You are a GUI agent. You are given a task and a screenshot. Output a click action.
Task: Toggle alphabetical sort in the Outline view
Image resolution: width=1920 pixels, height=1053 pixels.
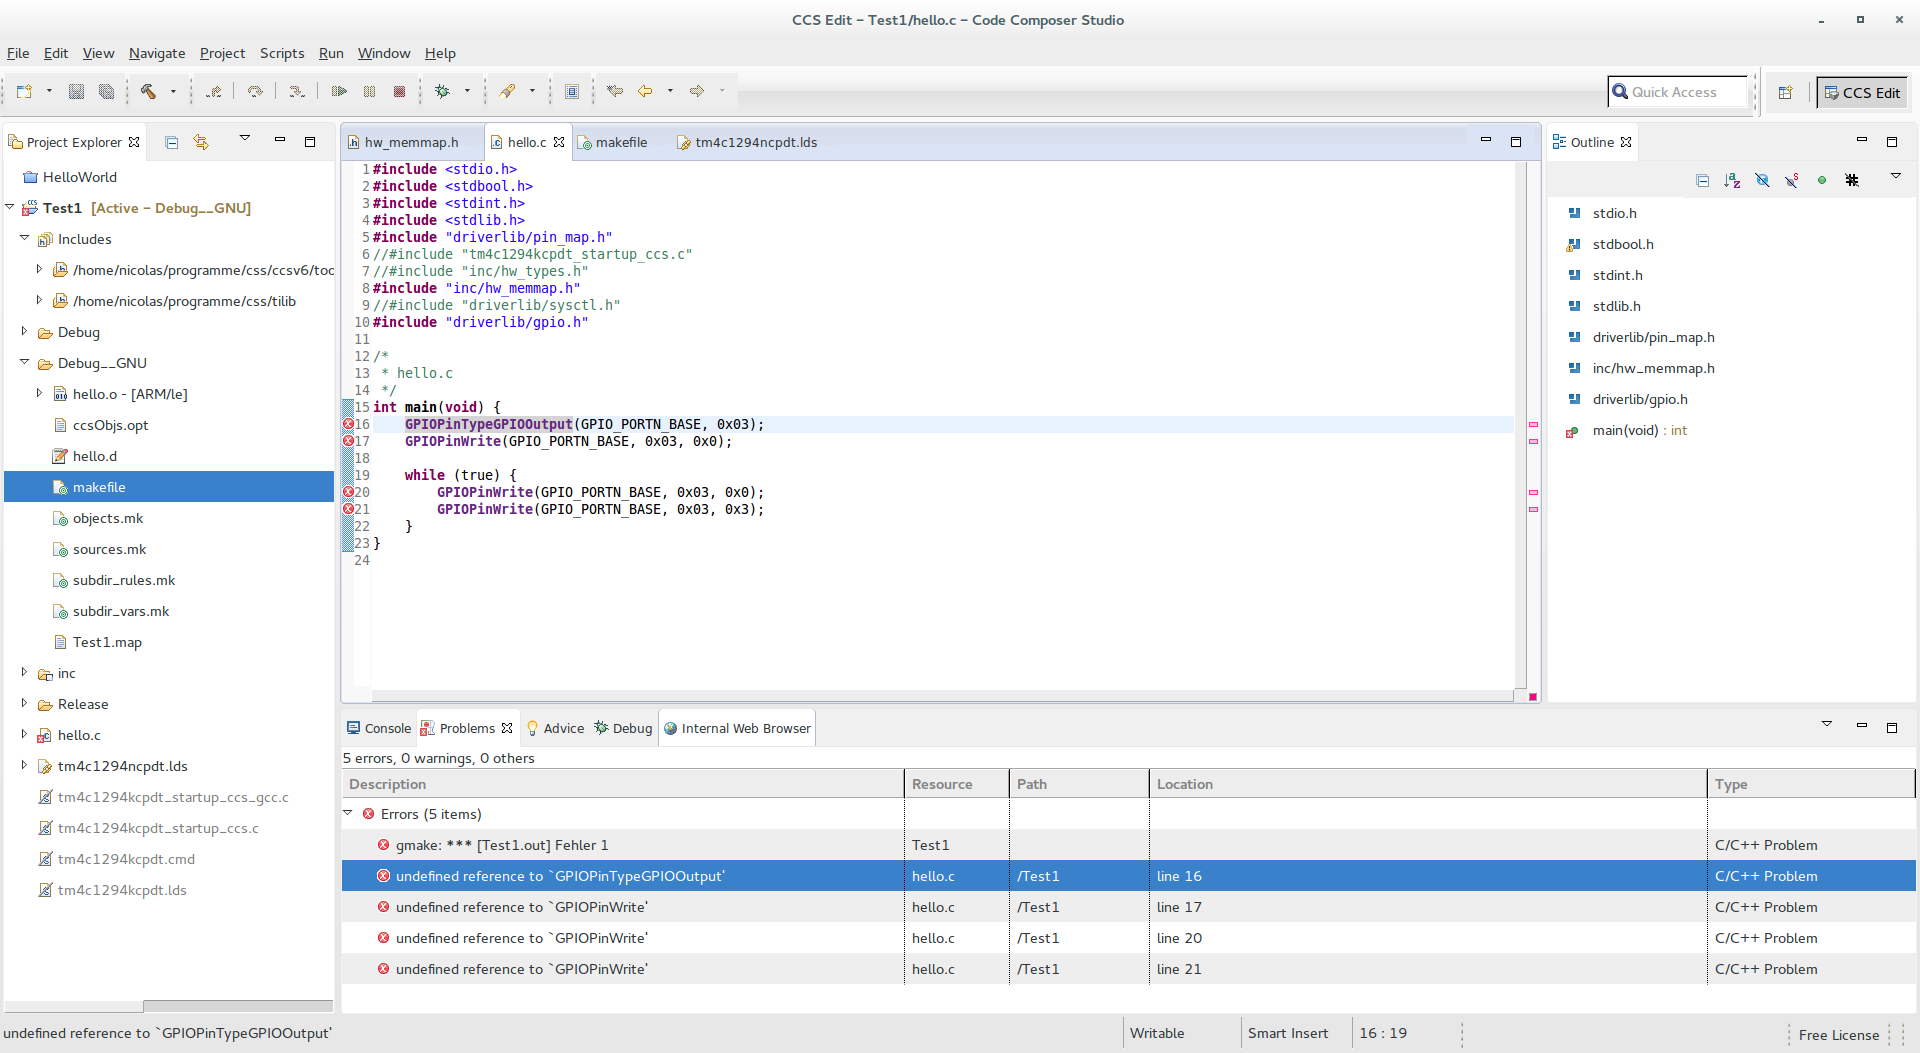point(1731,180)
